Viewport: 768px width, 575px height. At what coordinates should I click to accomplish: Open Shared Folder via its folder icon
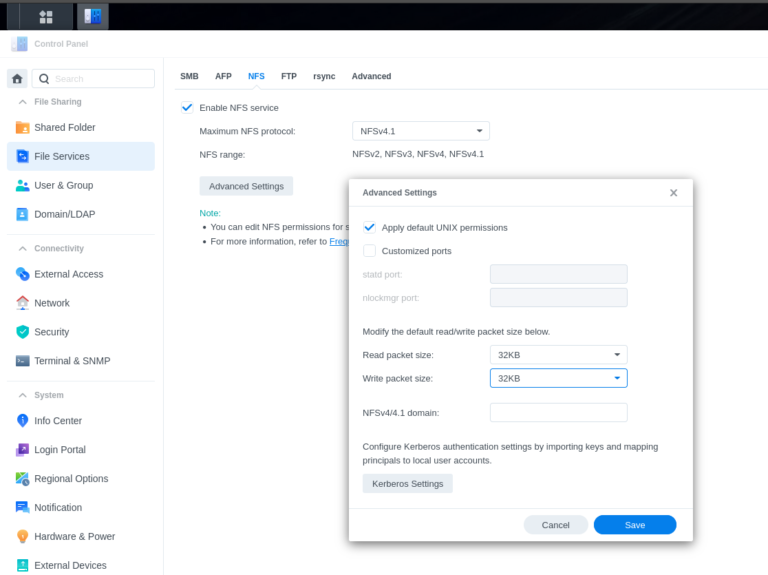[23, 127]
